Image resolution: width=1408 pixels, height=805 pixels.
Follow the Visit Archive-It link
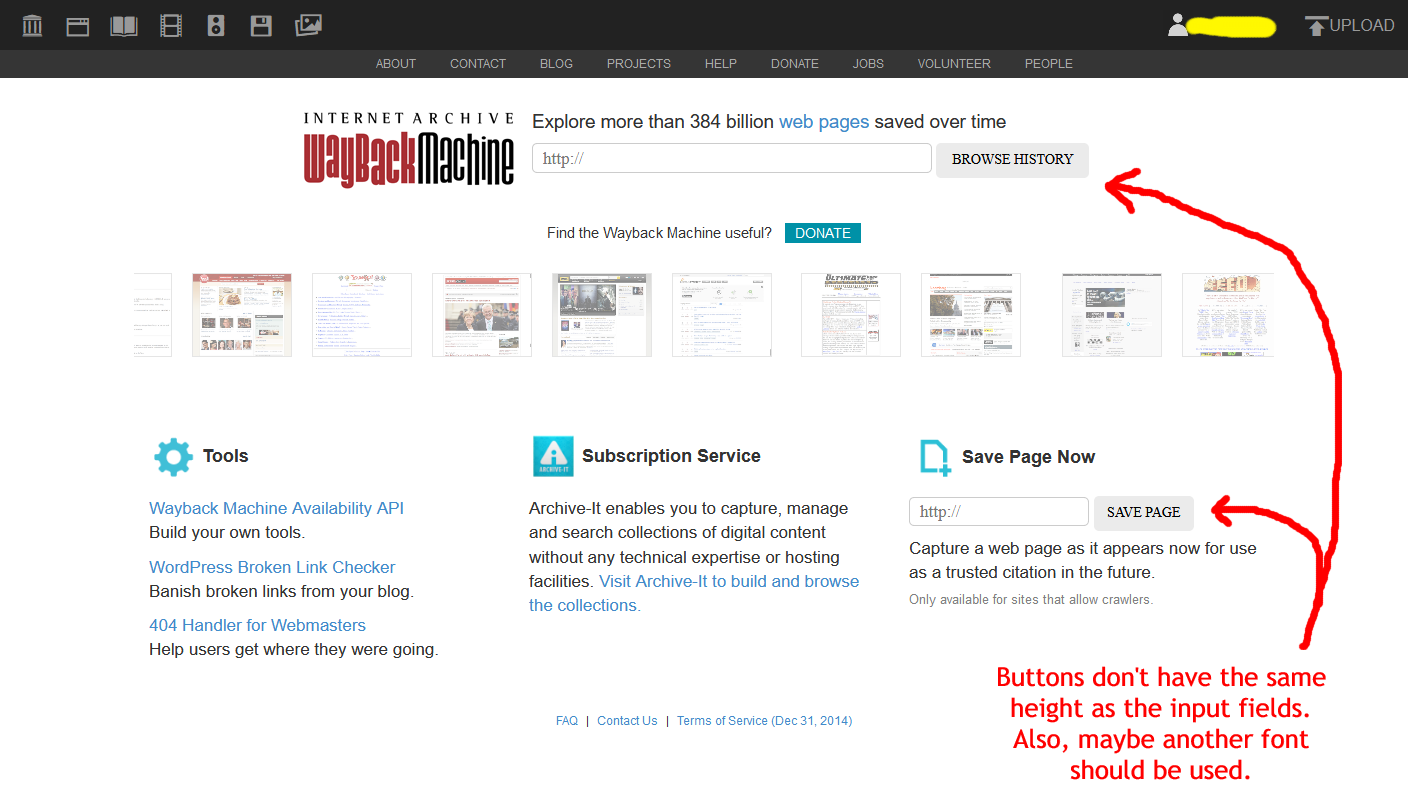coord(694,593)
